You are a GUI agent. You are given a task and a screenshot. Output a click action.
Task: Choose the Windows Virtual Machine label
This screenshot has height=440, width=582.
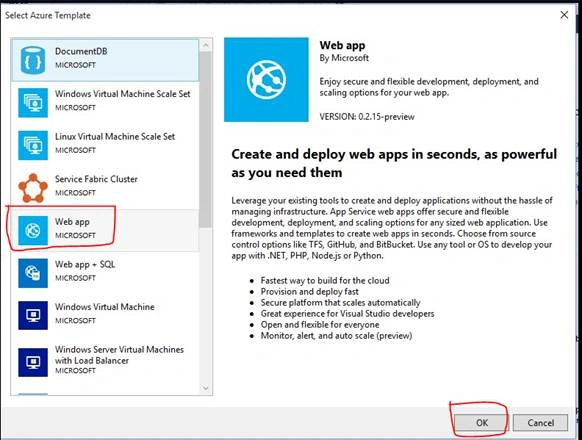tap(105, 307)
